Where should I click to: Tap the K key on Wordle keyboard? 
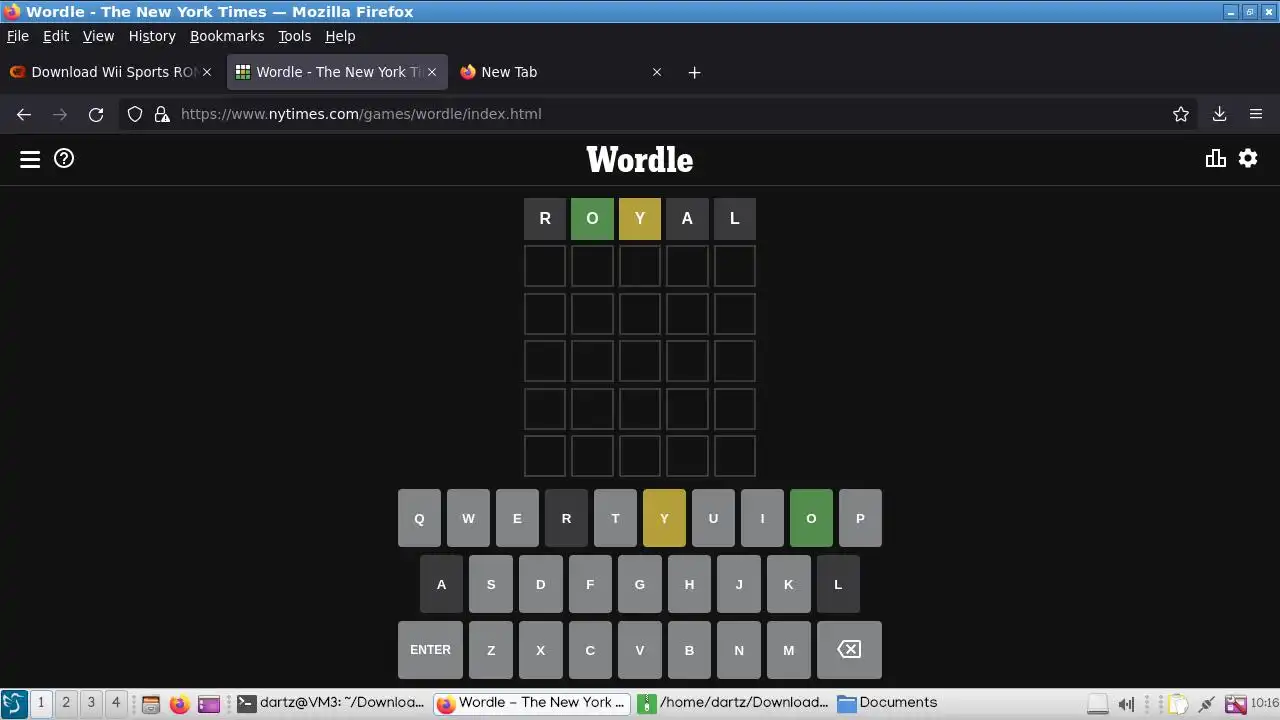(x=788, y=584)
